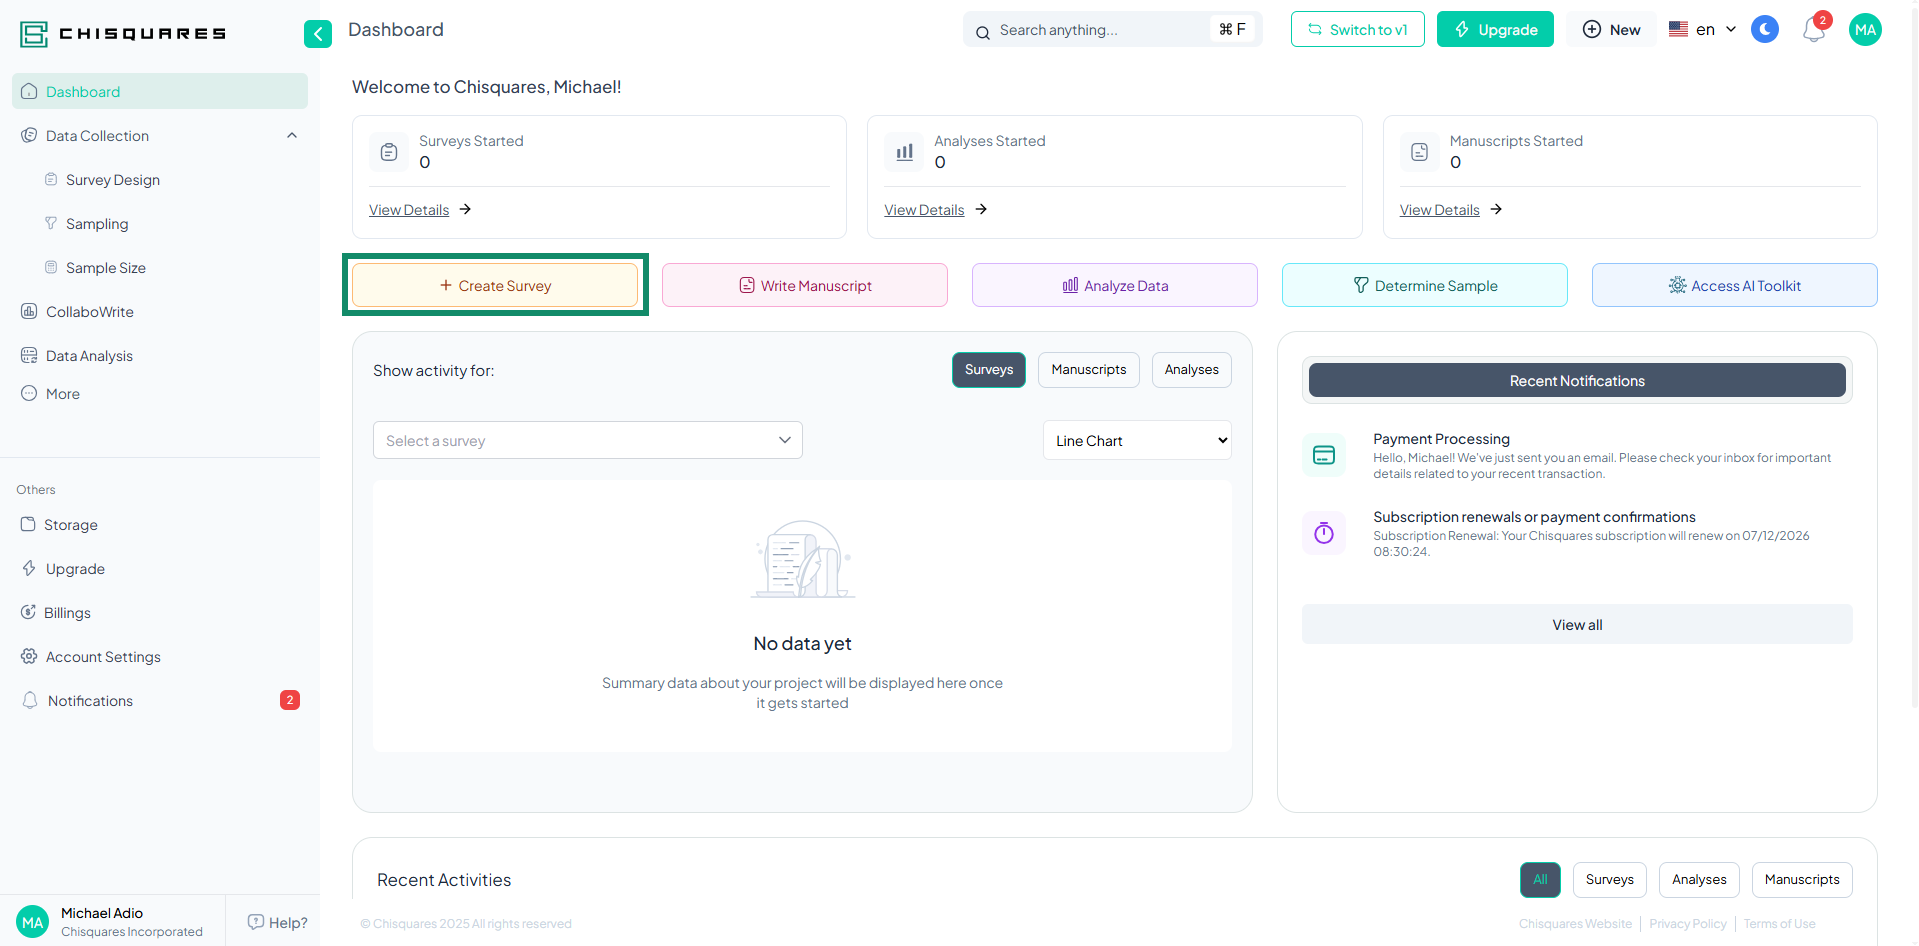This screenshot has height=946, width=1919.
Task: Collapse the Data Collection section
Action: tap(291, 135)
